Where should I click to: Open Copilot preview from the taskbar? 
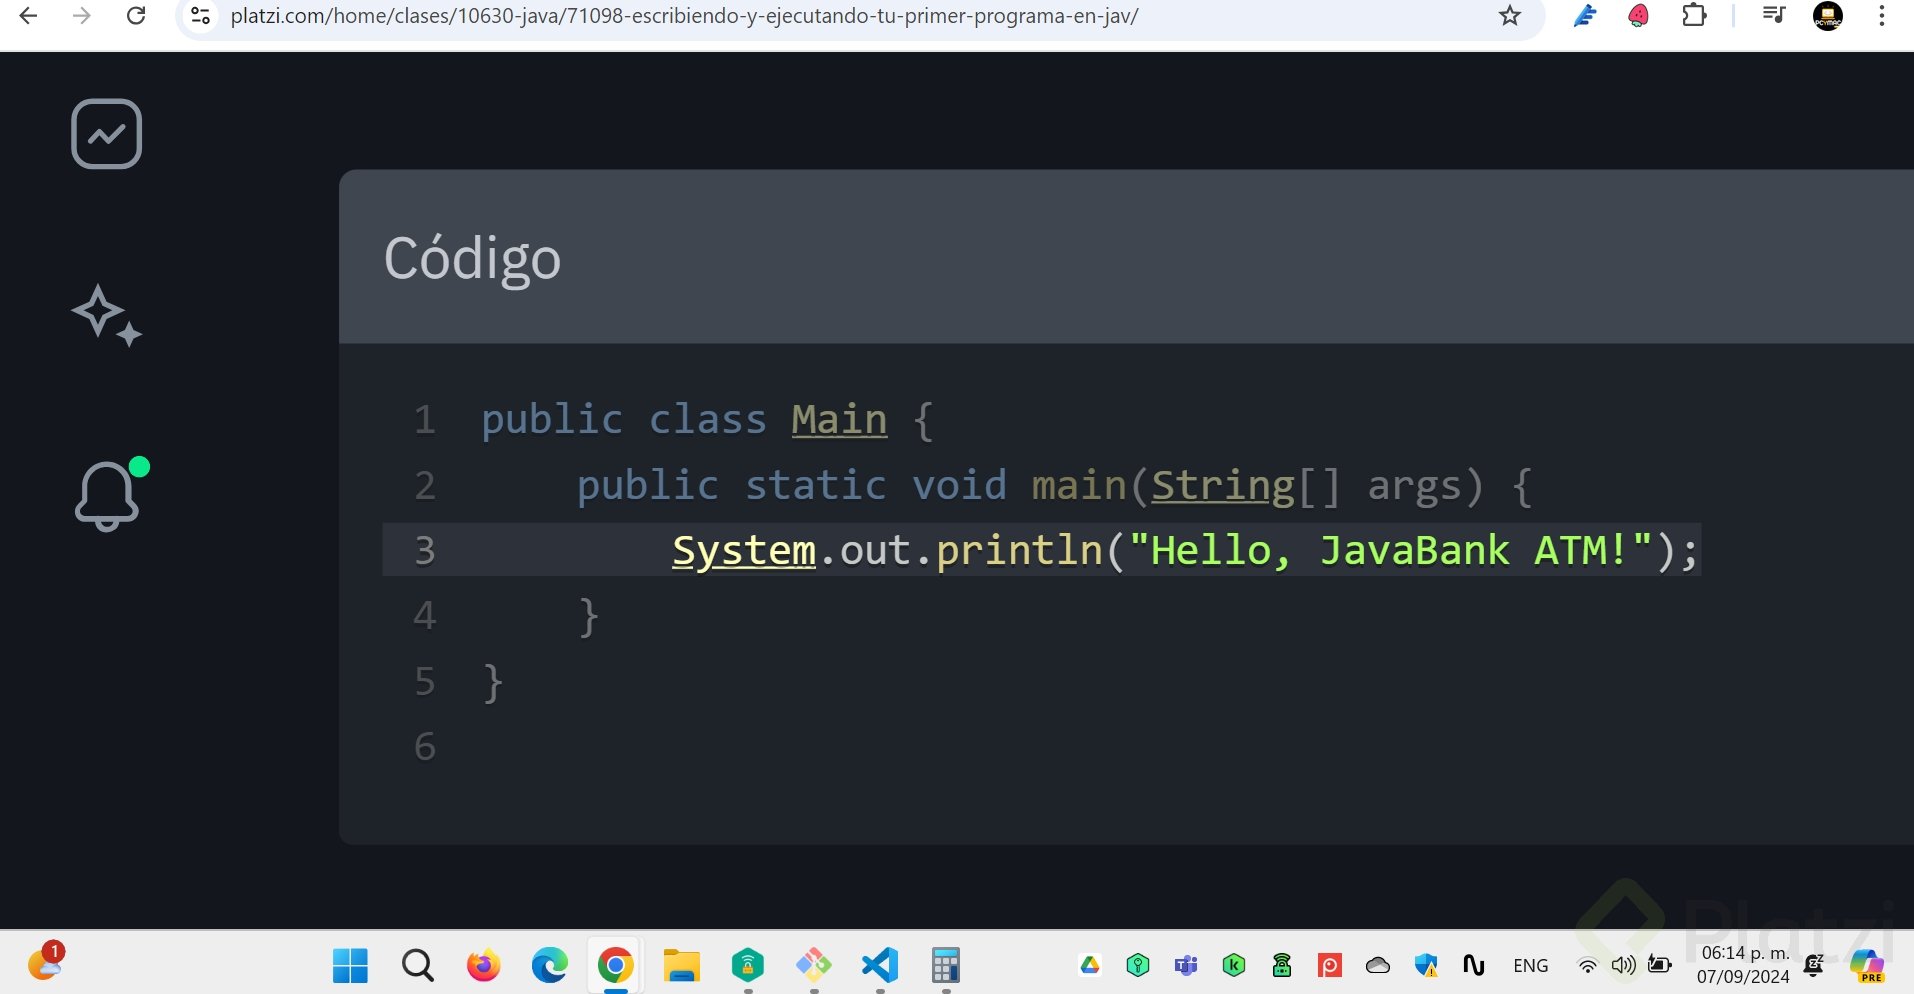[x=1867, y=965]
